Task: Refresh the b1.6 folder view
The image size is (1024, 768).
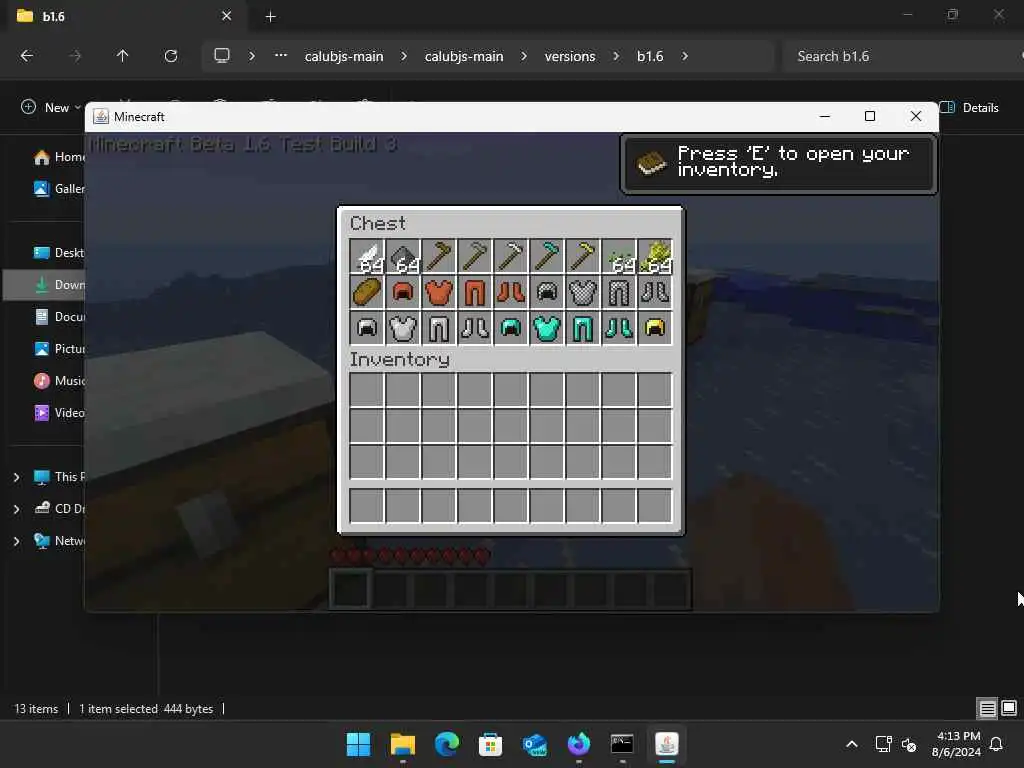Action: pyautogui.click(x=171, y=56)
